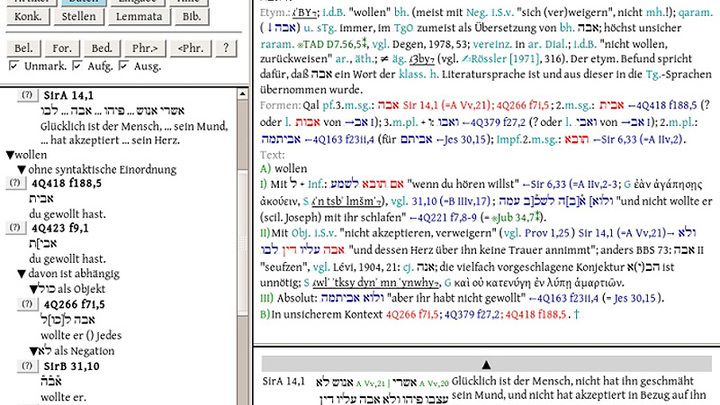The height and width of the screenshot is (405, 720).
Task: Collapse the 'wollen' tree node
Action: tap(10, 155)
